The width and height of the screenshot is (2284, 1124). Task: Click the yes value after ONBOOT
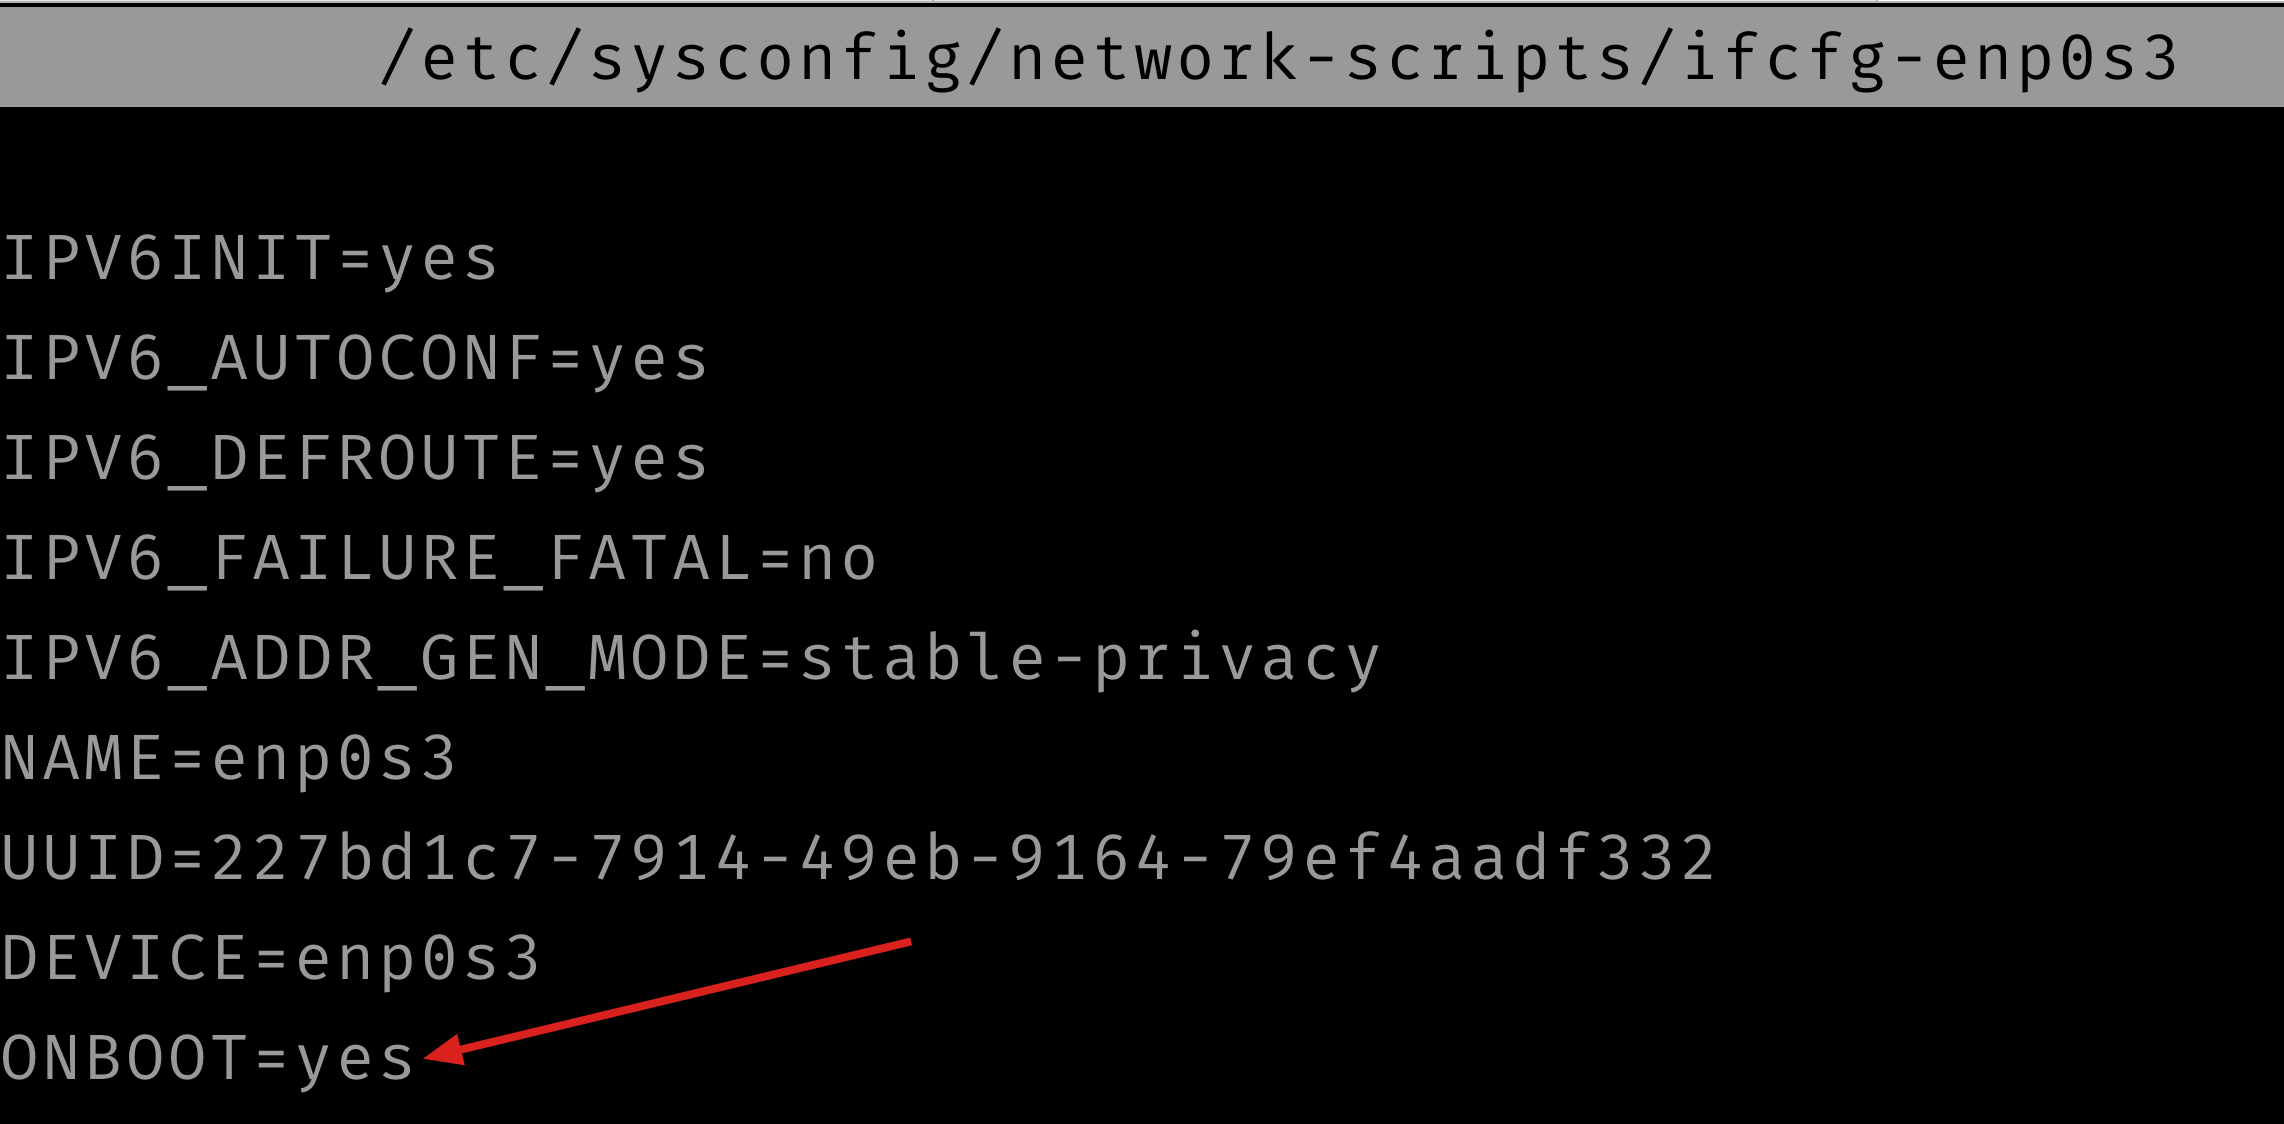pyautogui.click(x=355, y=1062)
